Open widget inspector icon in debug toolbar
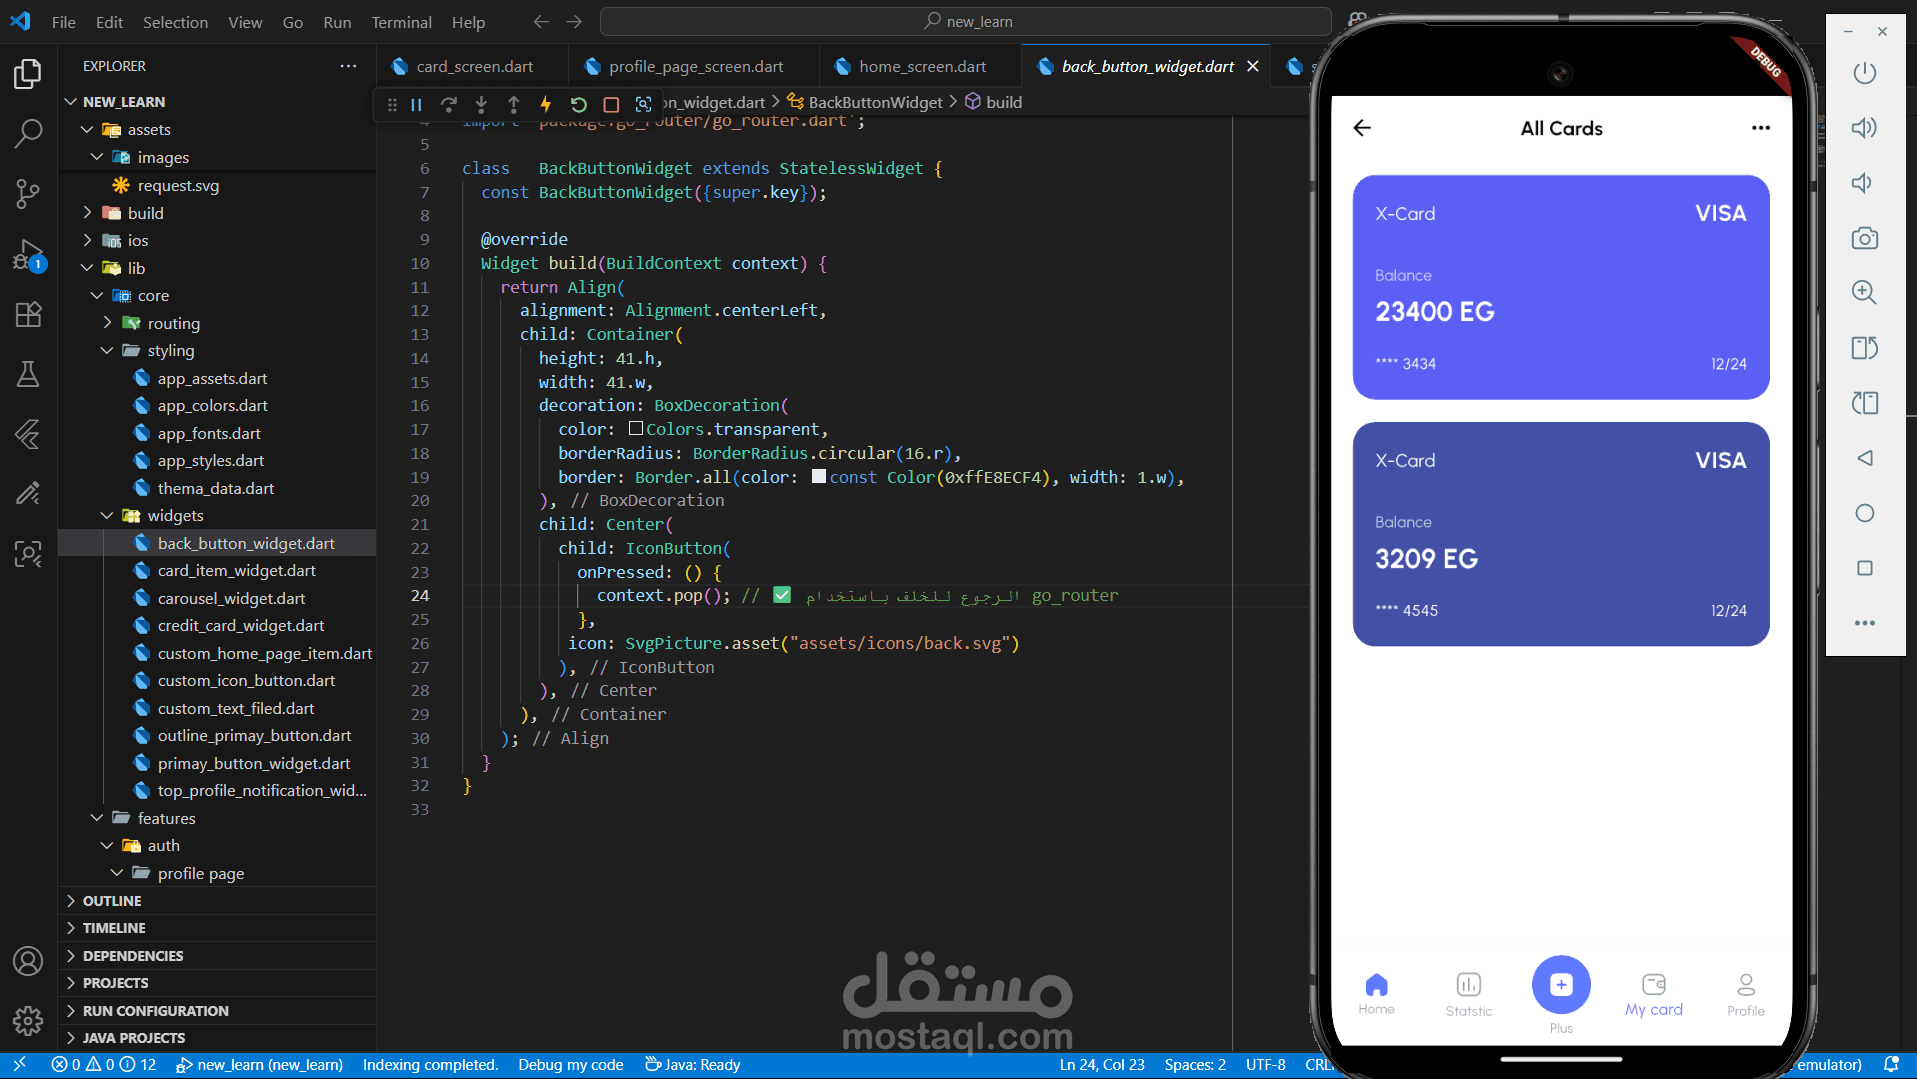The width and height of the screenshot is (1917, 1079). click(643, 104)
